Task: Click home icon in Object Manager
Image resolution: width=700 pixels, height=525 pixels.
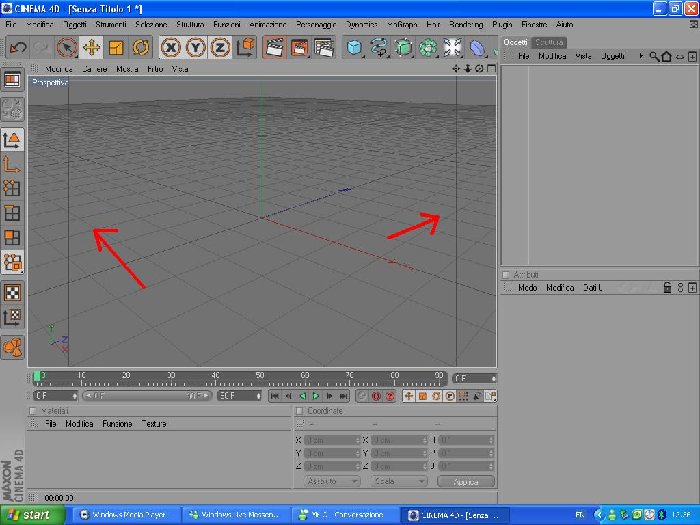Action: [667, 57]
